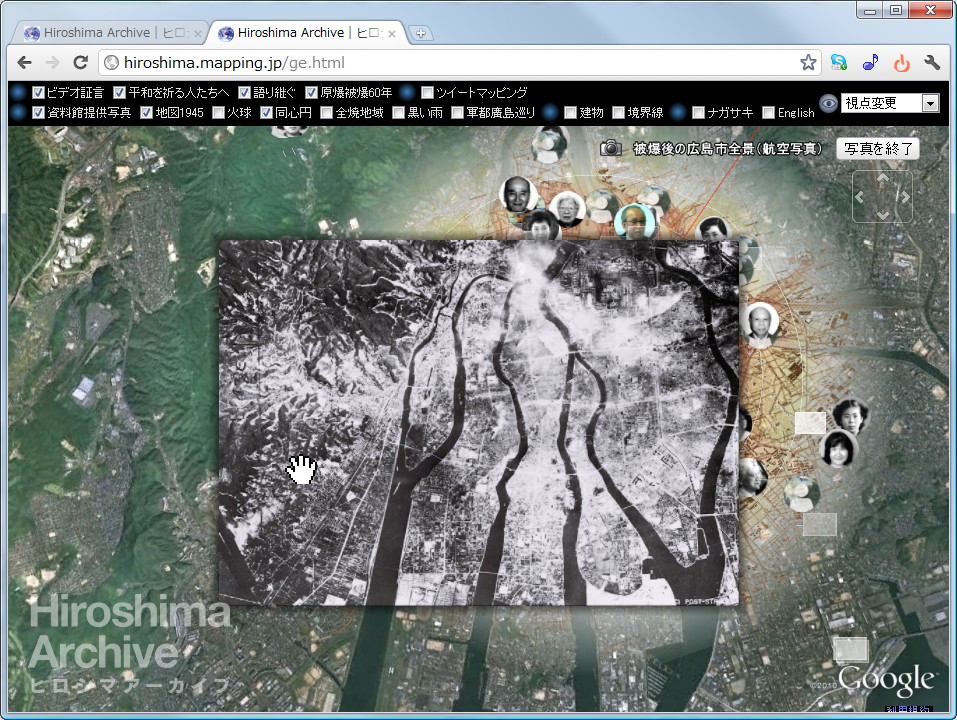The width and height of the screenshot is (957, 720).
Task: Click the blue music note extension
Action: [x=870, y=62]
